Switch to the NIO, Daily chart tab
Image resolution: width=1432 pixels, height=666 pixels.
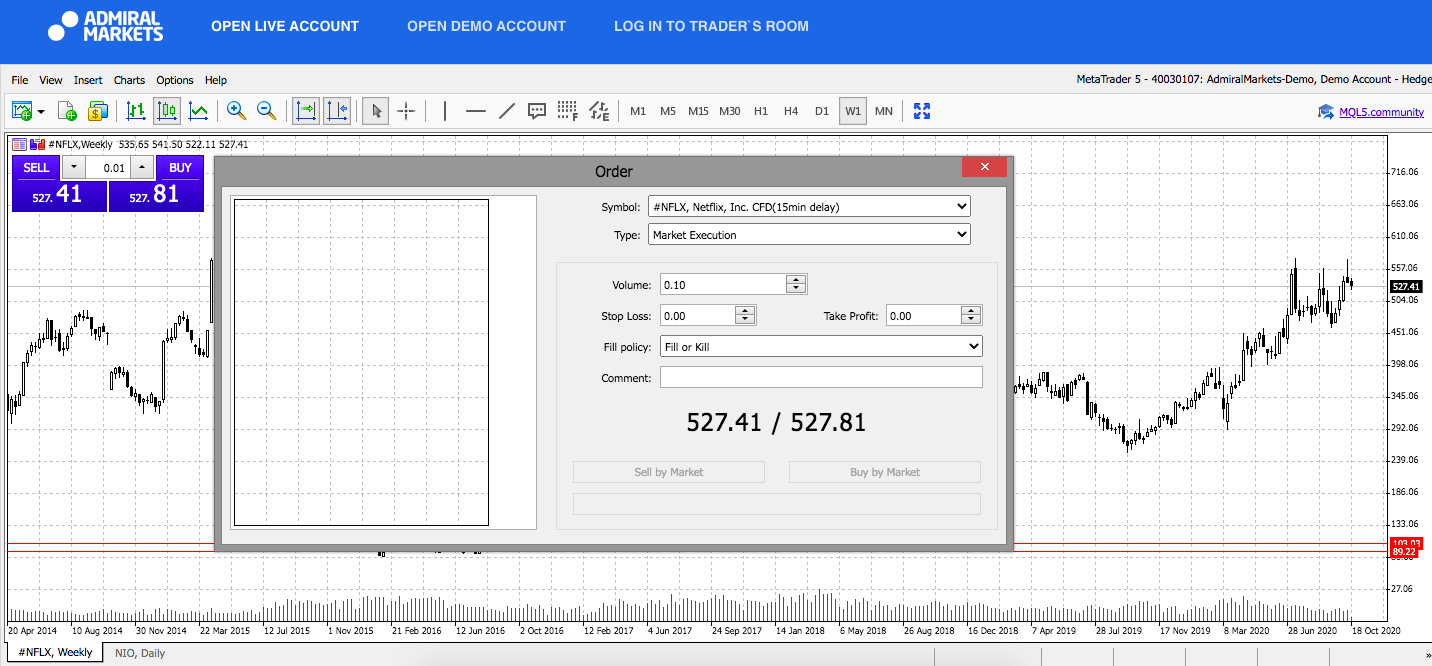pyautogui.click(x=138, y=653)
